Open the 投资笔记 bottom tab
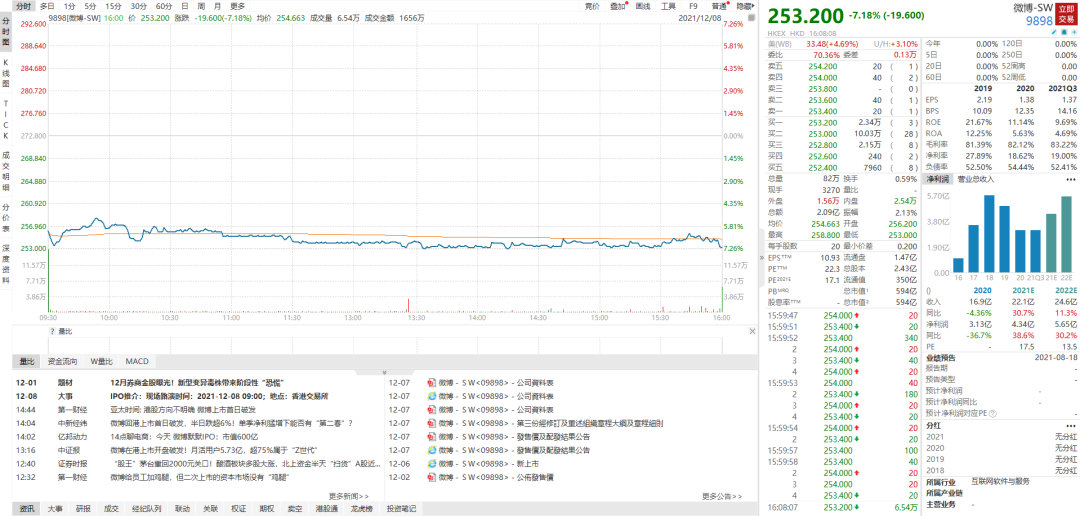 [402, 509]
